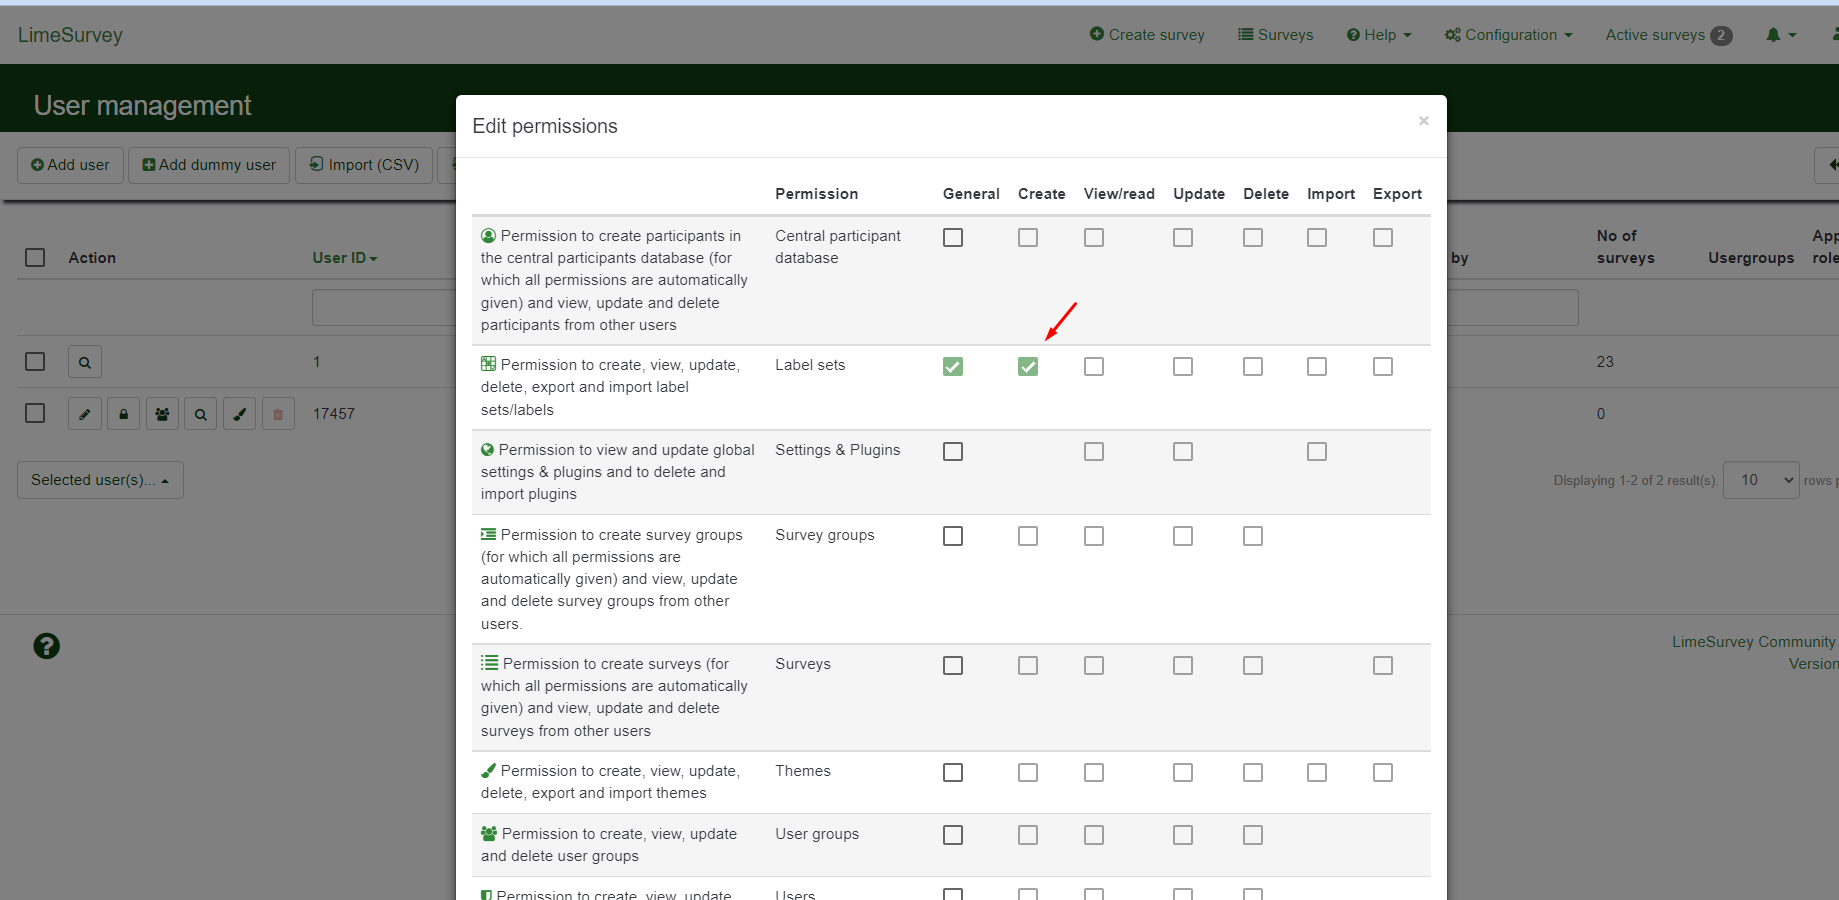The image size is (1839, 900).
Task: Expand the Configuration menu
Action: pos(1509,35)
